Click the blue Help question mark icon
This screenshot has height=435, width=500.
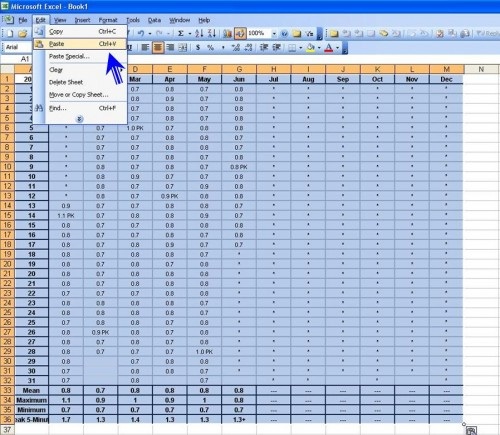284,33
